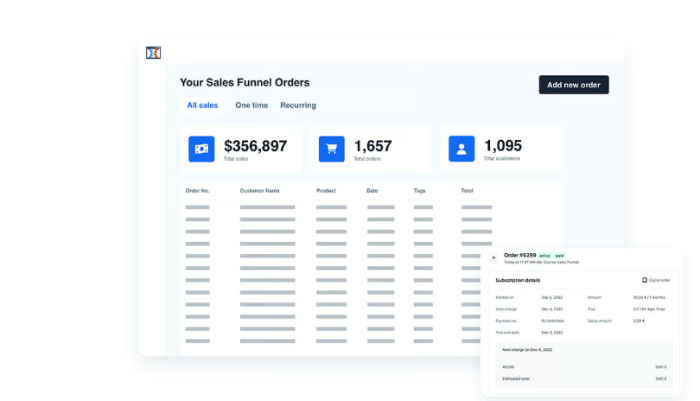Switch to the All sales tab

pos(202,105)
